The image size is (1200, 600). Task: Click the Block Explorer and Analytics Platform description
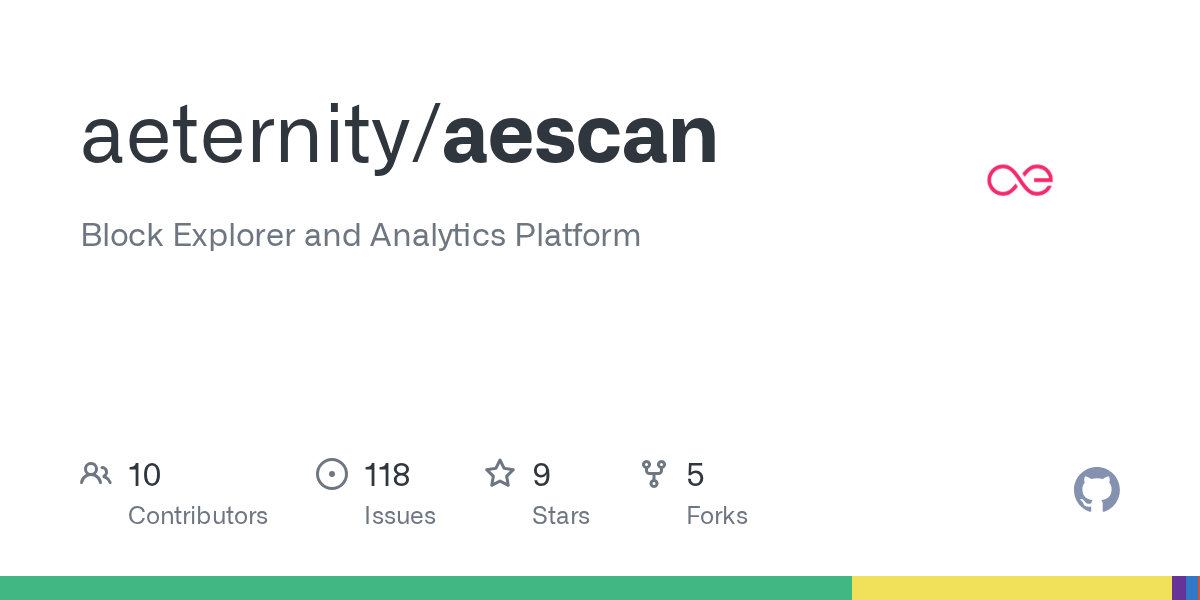point(360,236)
